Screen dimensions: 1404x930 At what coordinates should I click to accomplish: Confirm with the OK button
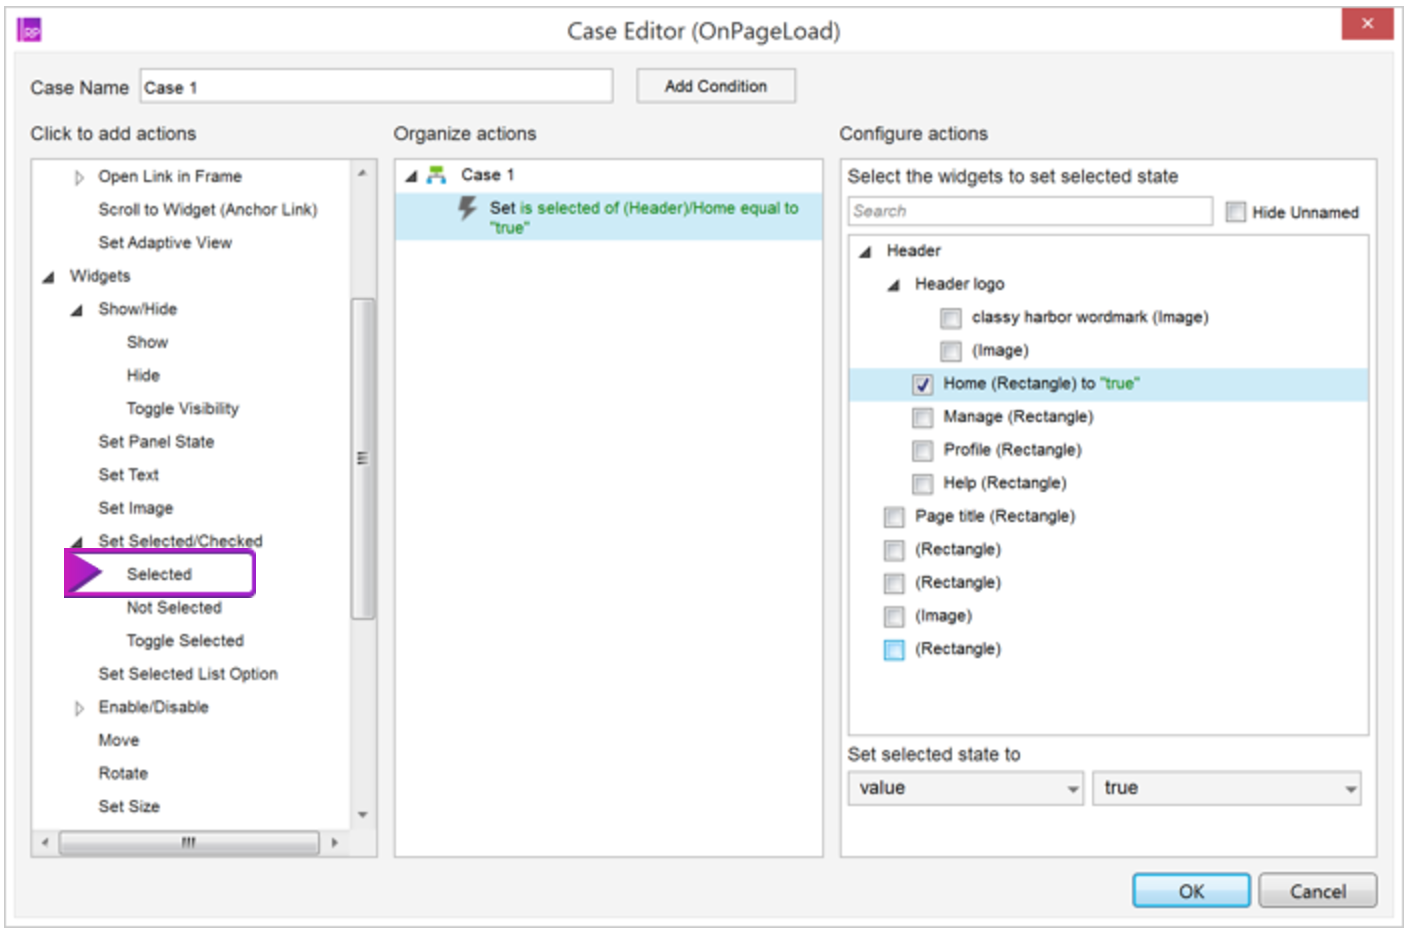(x=1191, y=891)
